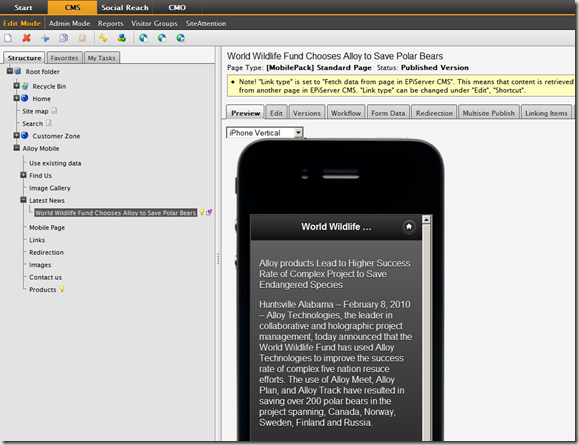Viewport: 579px width, 445px height.
Task: Click the first globe toolbar icon
Action: (143, 38)
